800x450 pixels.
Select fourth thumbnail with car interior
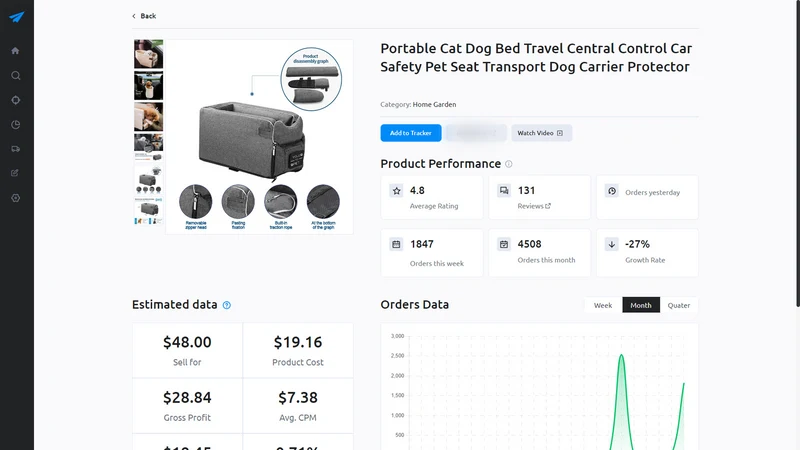148,148
